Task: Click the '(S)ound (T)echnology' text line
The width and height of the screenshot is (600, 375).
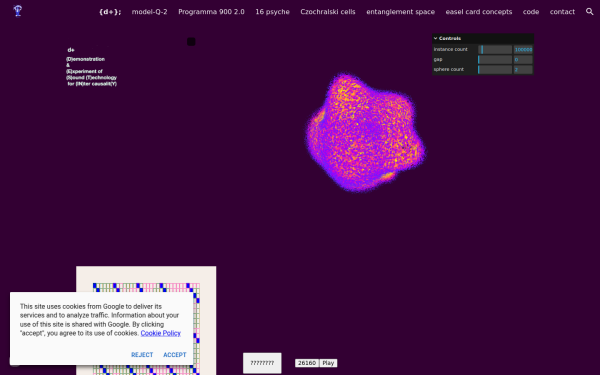Action: click(x=91, y=77)
